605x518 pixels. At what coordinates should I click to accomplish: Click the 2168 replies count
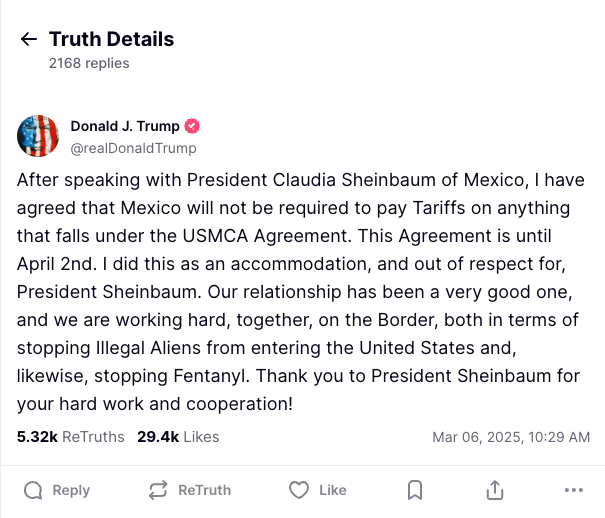click(89, 63)
